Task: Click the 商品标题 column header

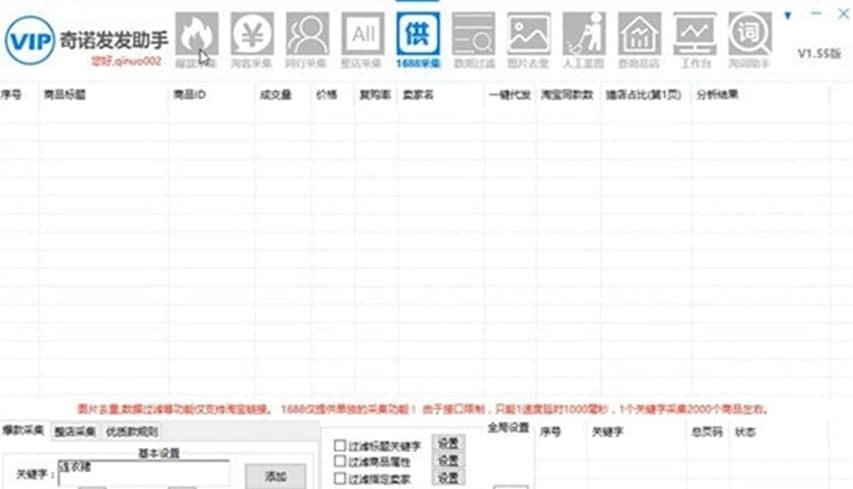Action: (65, 95)
